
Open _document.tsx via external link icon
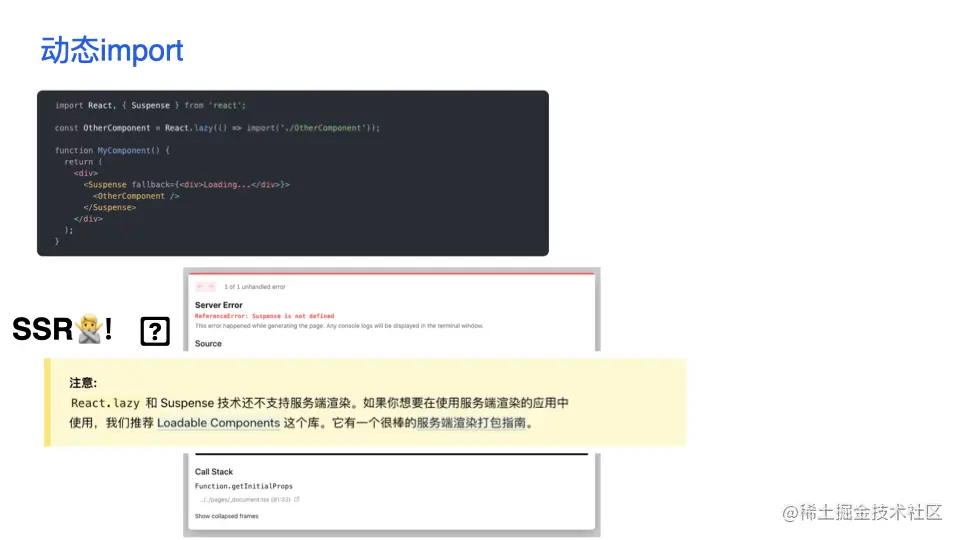pos(297,500)
